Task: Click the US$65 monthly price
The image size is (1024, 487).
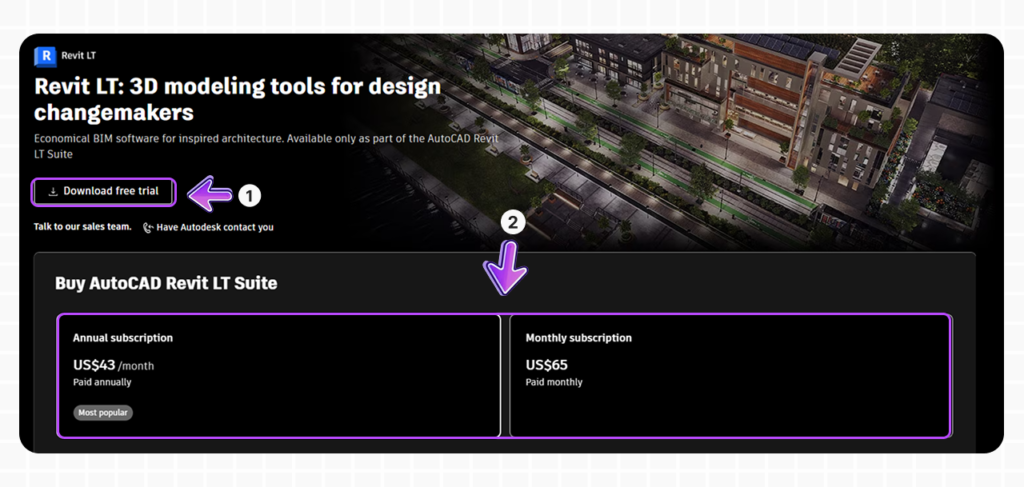Action: point(546,365)
